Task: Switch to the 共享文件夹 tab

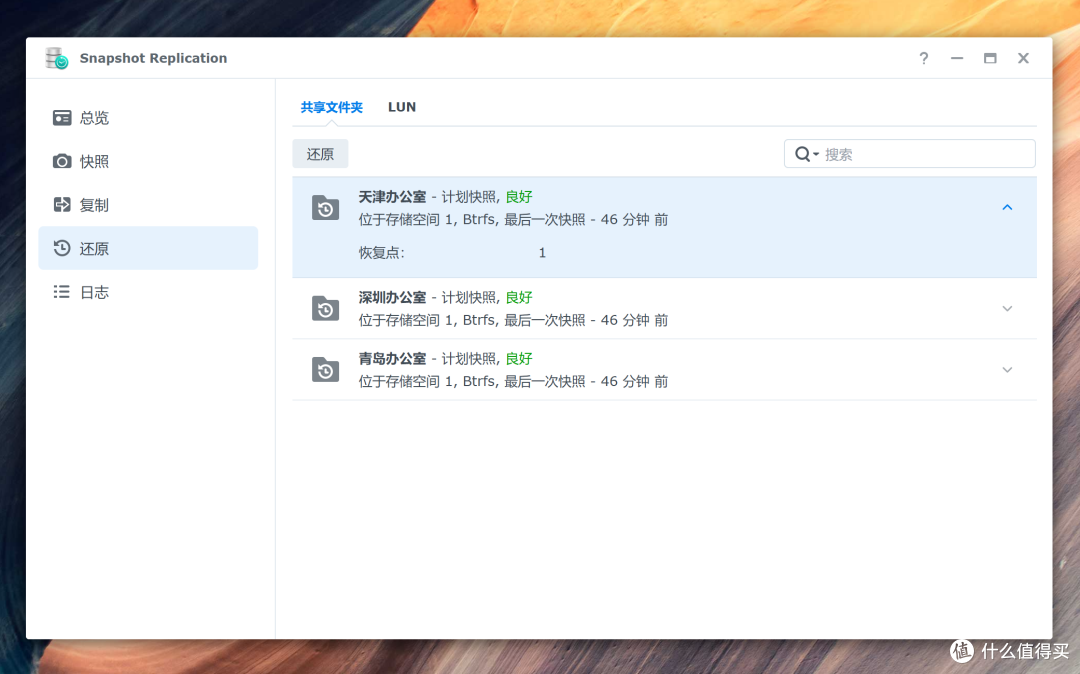Action: click(331, 107)
